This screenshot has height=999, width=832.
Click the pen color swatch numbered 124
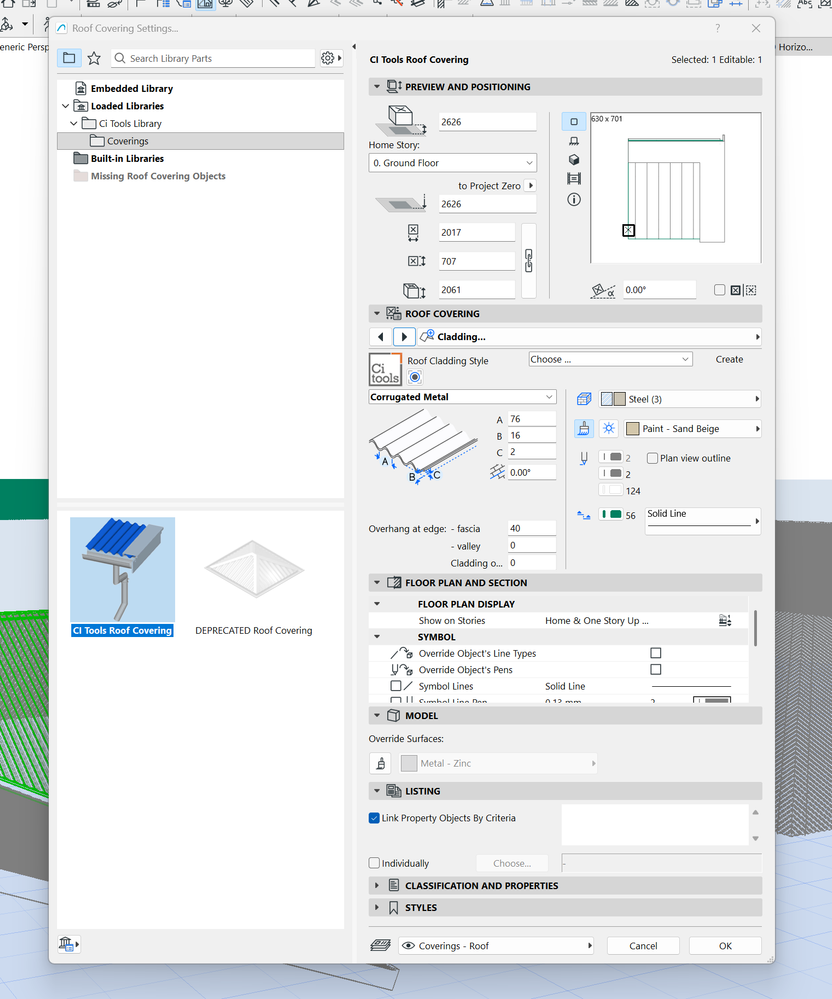[610, 490]
